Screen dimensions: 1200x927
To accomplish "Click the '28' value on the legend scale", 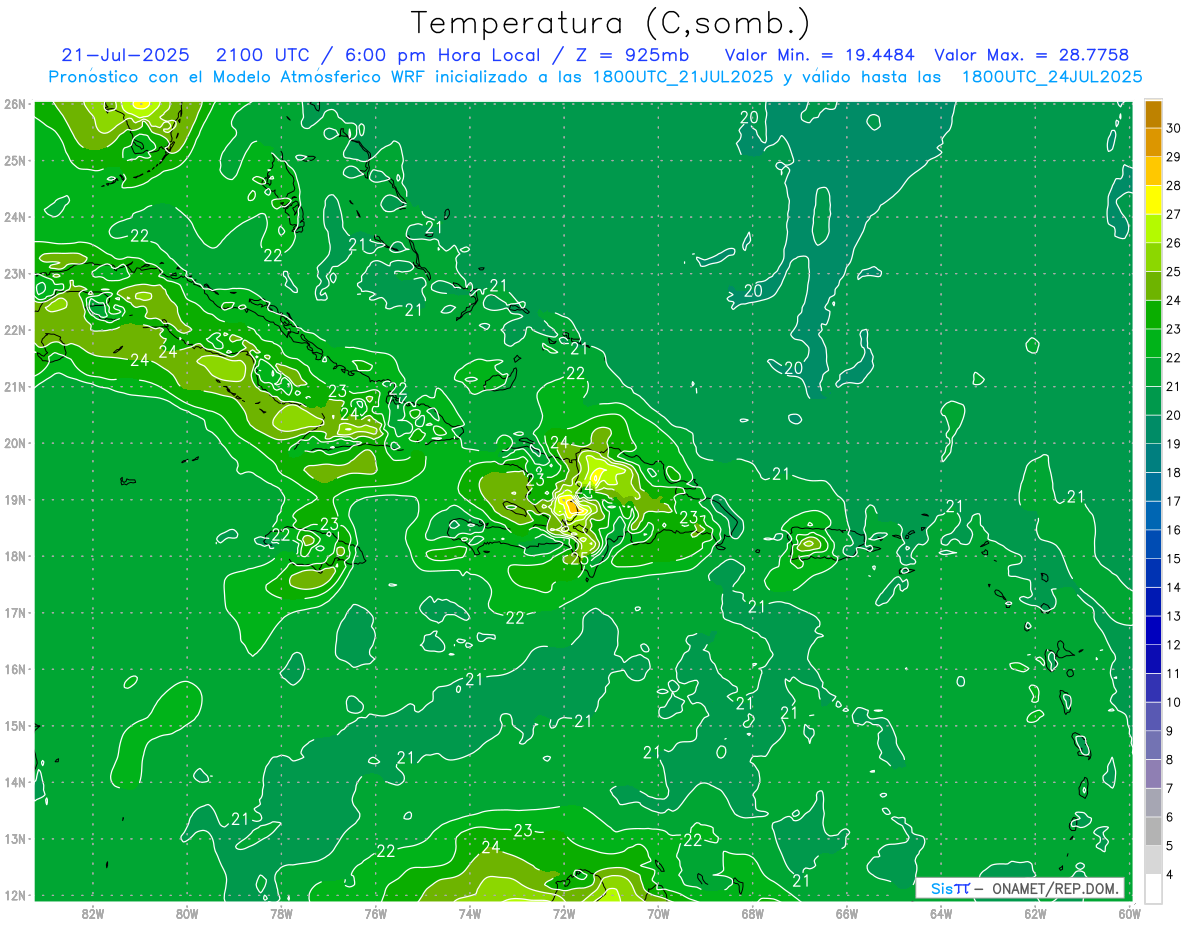I will point(1174,185).
